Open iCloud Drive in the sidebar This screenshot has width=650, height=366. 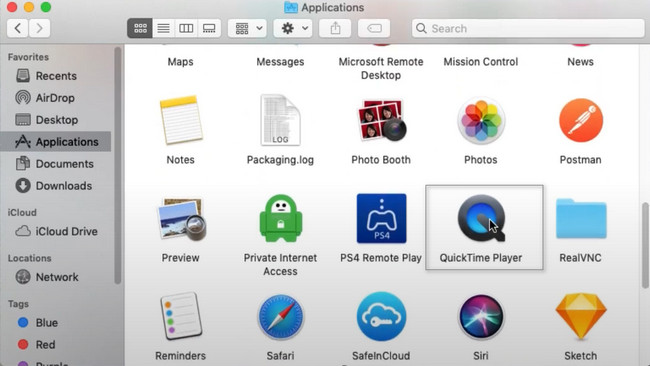click(x=56, y=231)
